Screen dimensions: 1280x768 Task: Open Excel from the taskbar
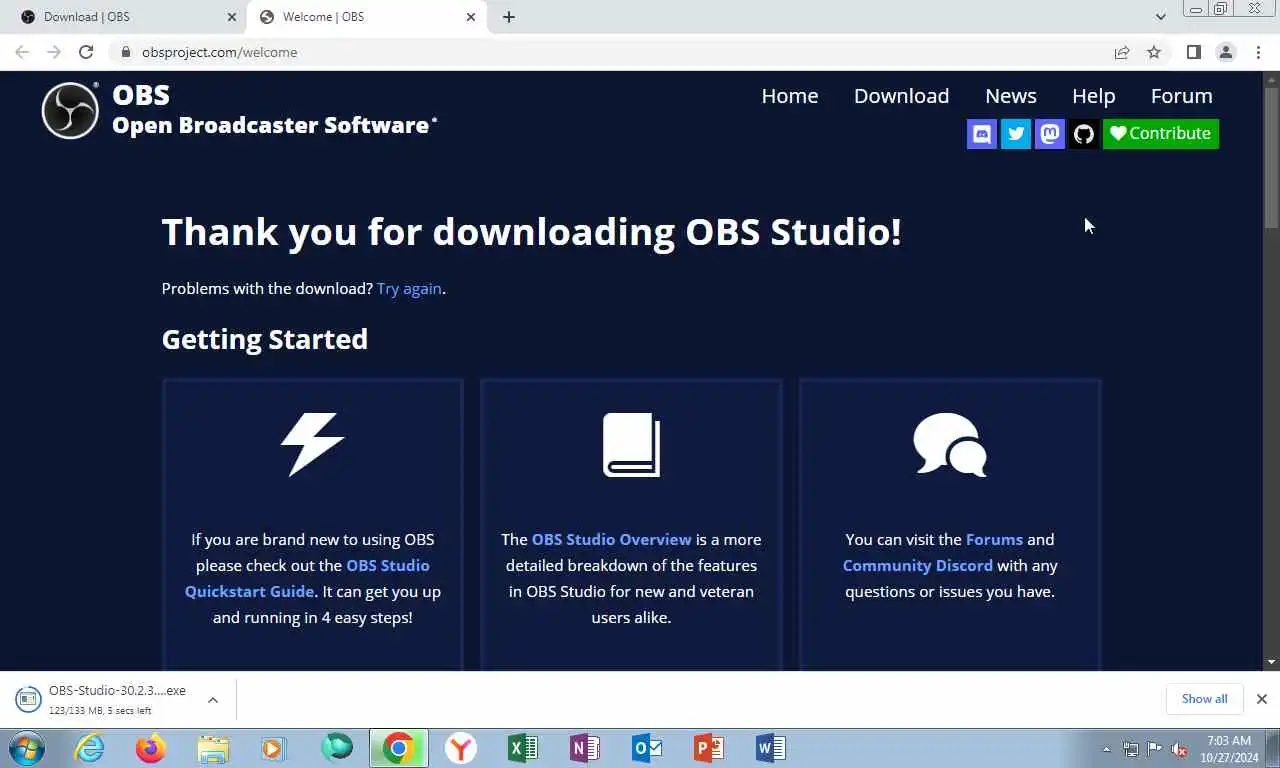(523, 748)
